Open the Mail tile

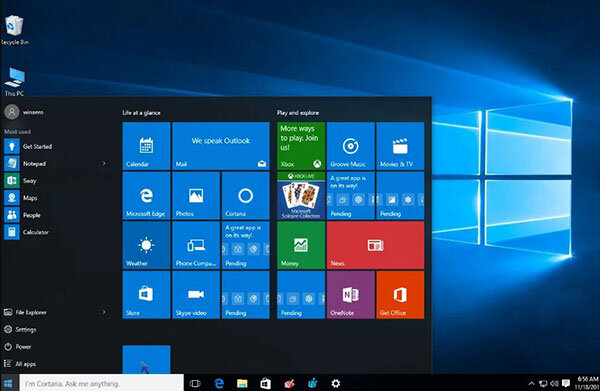(x=221, y=146)
